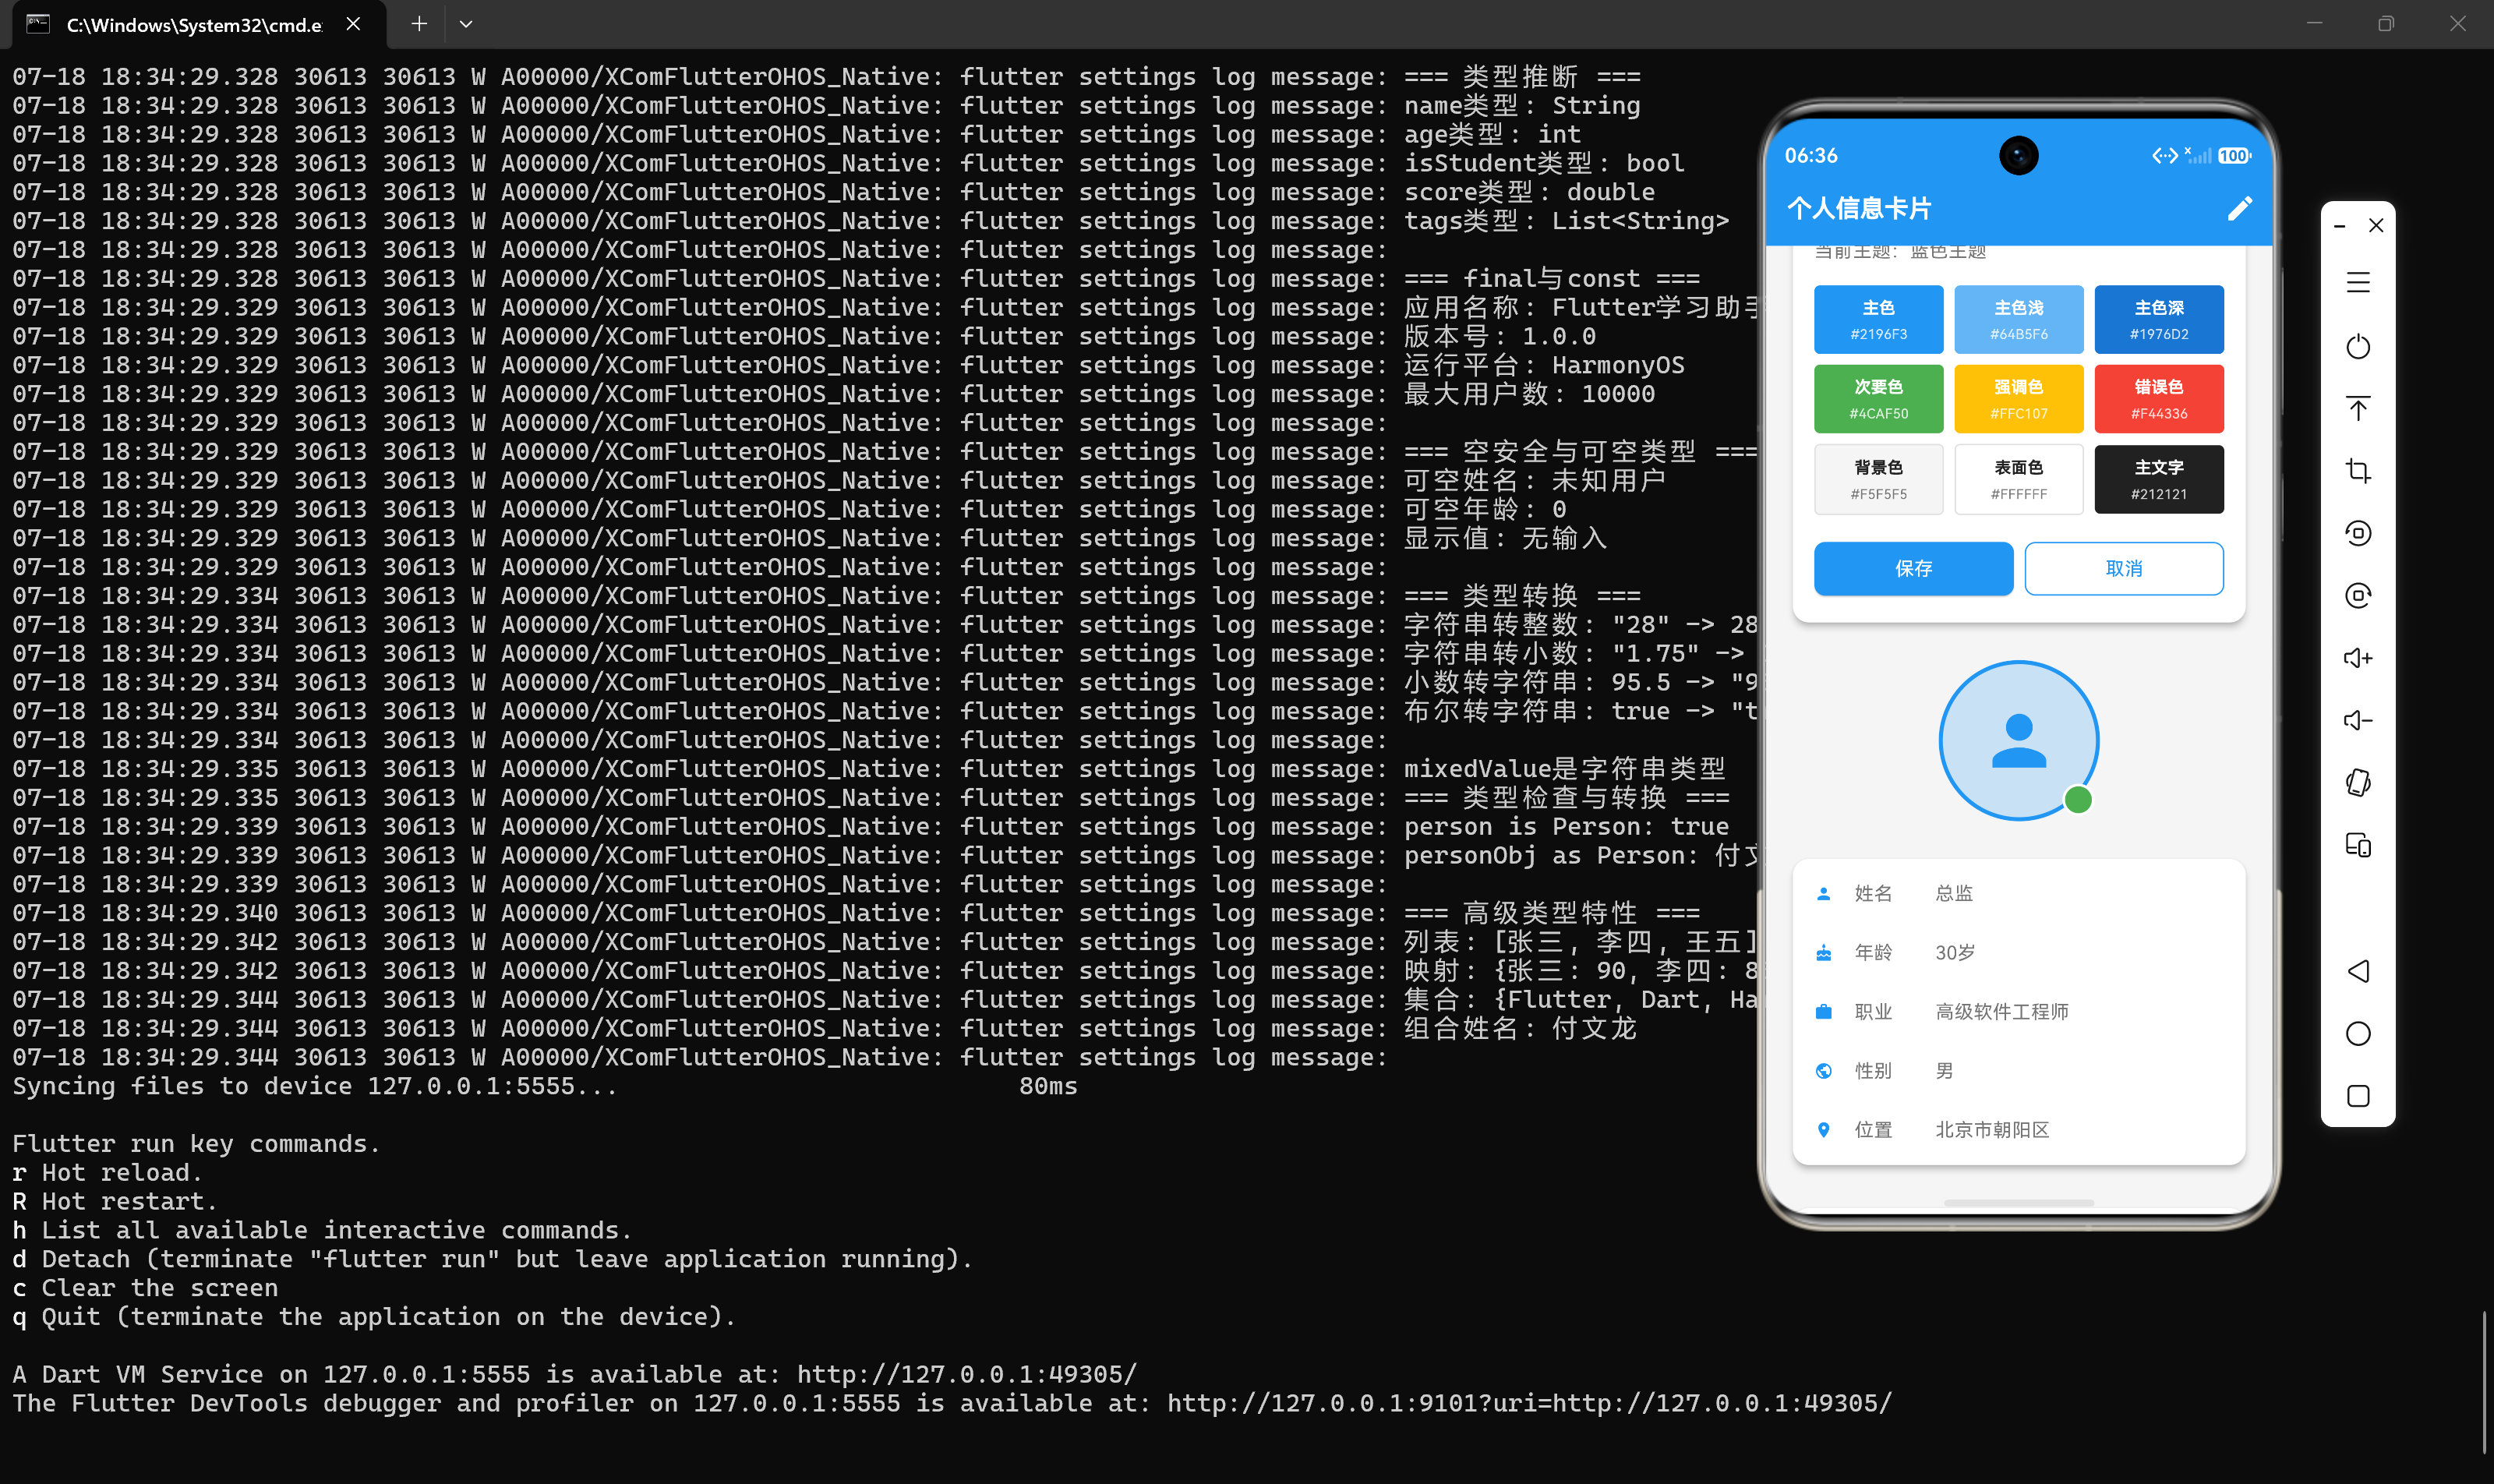2494x1484 pixels.
Task: Click the terminal vertical scrollbar thumb
Action: pos(2484,1383)
